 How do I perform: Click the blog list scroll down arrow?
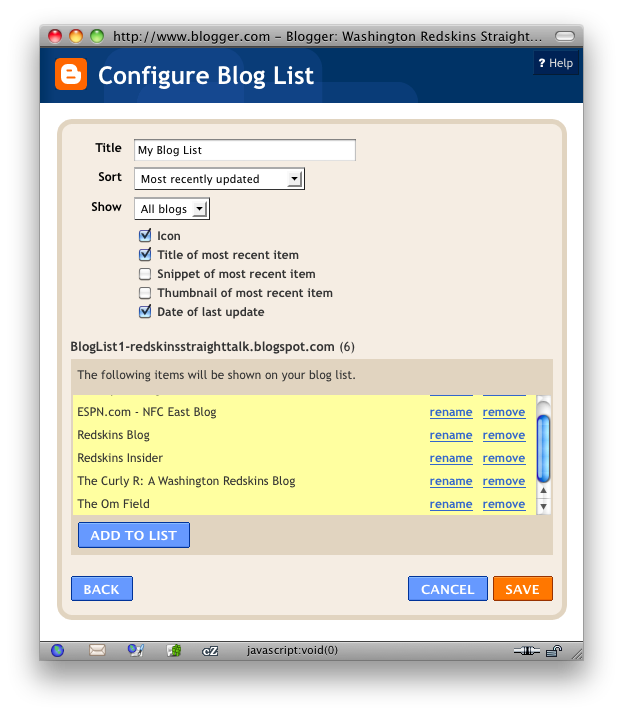coord(543,506)
